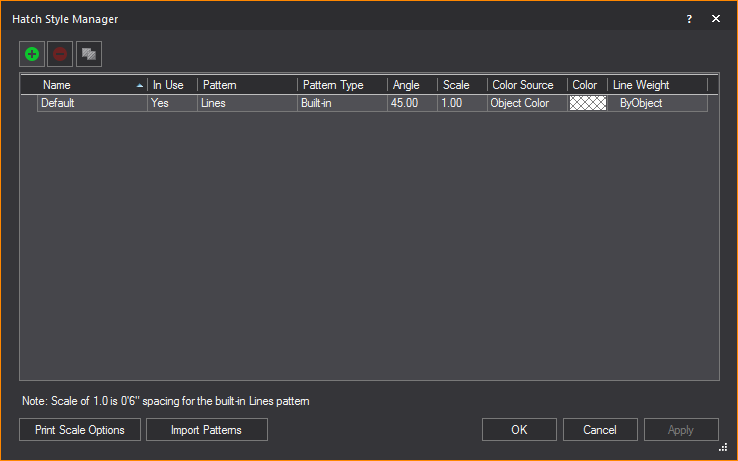738x461 pixels.
Task: Click the Pattern Type column header
Action: pyautogui.click(x=341, y=85)
